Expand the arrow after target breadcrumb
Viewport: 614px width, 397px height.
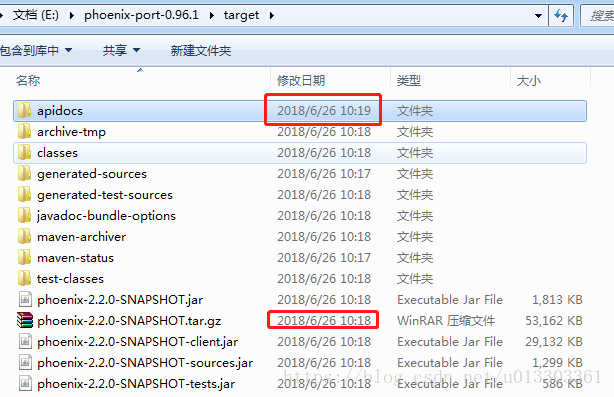point(271,16)
